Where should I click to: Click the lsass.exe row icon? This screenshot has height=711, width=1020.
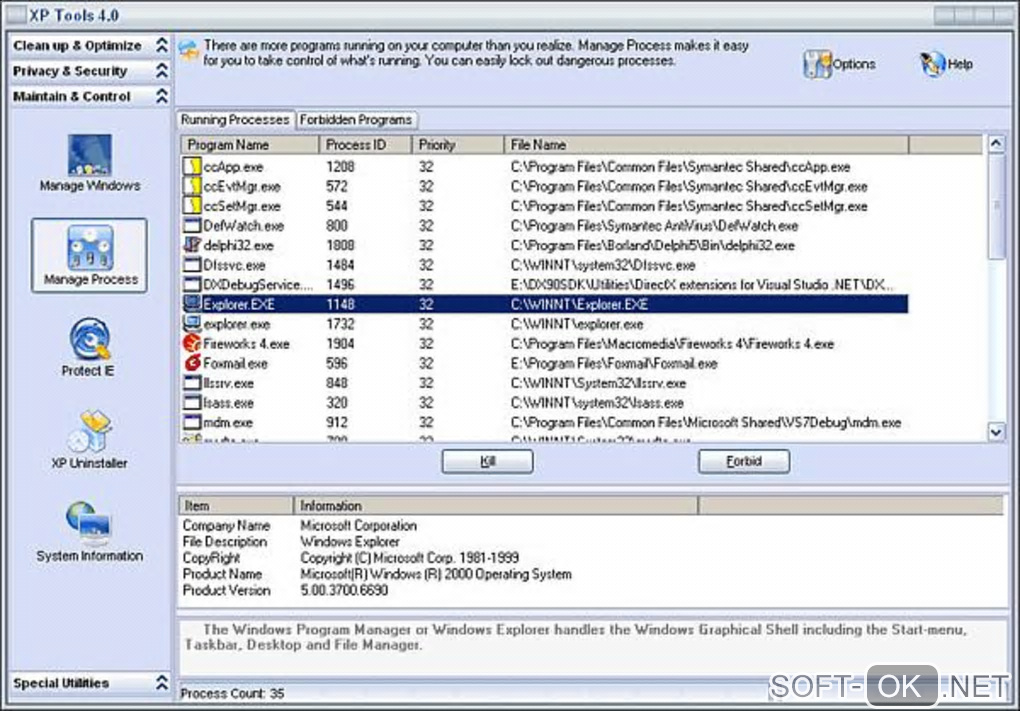(x=192, y=403)
